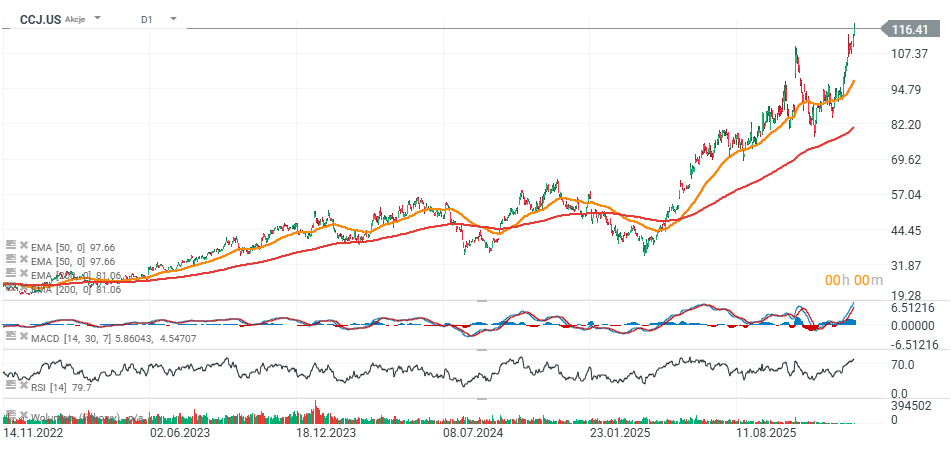The height and width of the screenshot is (449, 951).
Task: Remove the RSI indicator with its X
Action: (22, 385)
